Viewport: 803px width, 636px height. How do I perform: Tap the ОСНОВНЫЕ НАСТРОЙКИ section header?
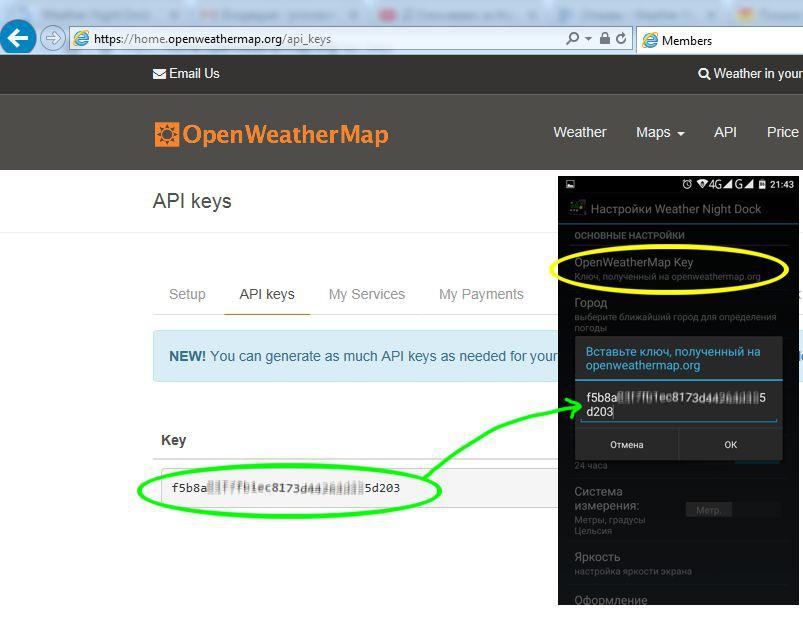629,236
